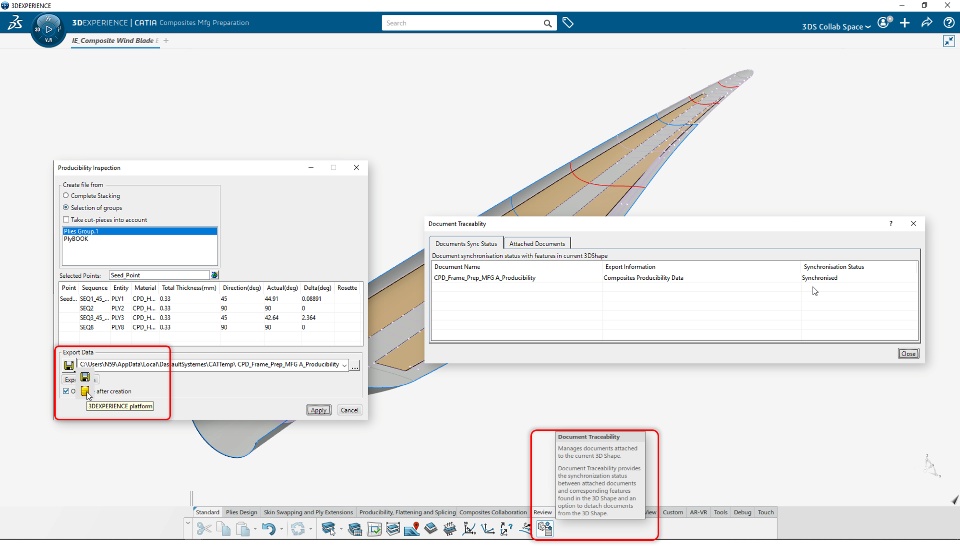
Task: Open Producibility, Flattening and Splicing tab
Action: point(407,512)
